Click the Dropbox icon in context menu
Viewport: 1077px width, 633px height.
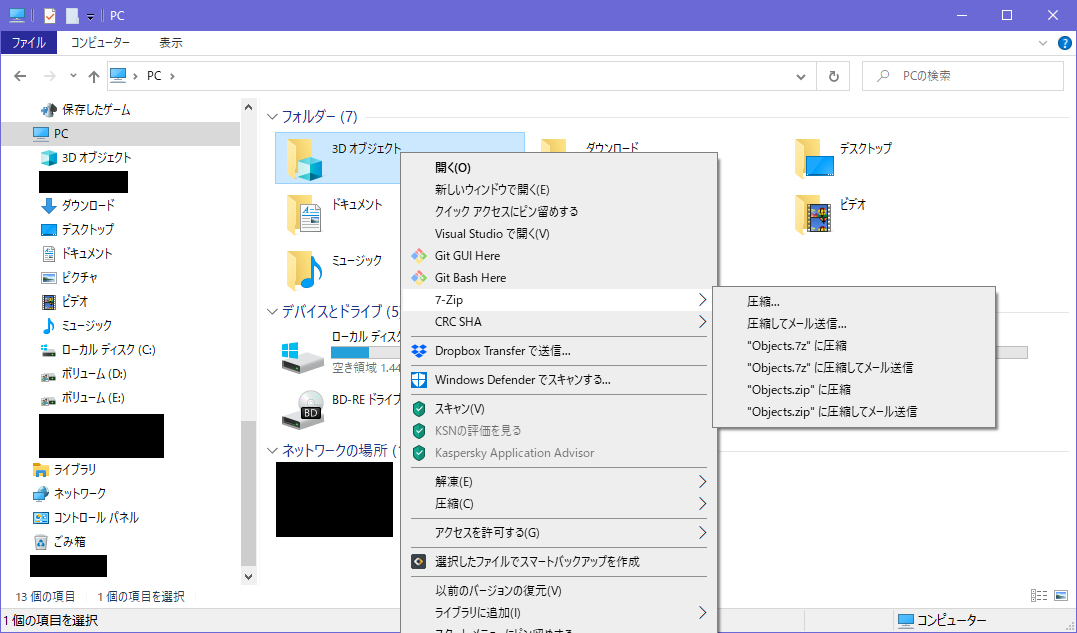(x=419, y=351)
